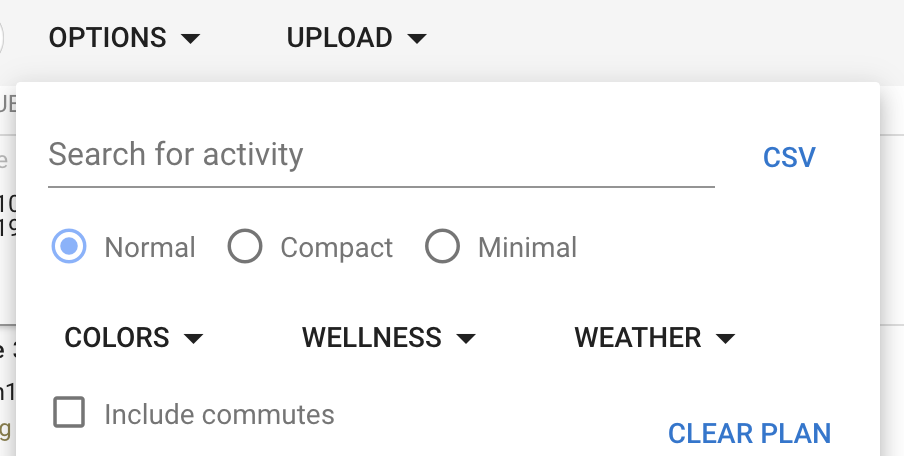Click the Minimal label text
The image size is (904, 456).
click(527, 248)
